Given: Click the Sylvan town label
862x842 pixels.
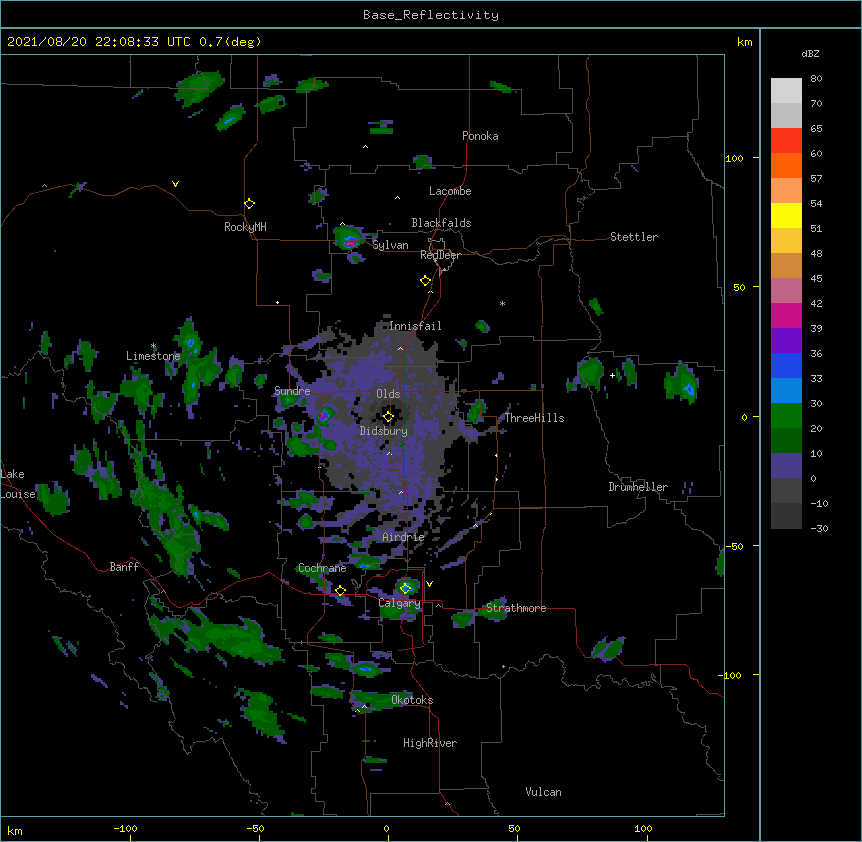Looking at the screenshot, I should coord(390,245).
